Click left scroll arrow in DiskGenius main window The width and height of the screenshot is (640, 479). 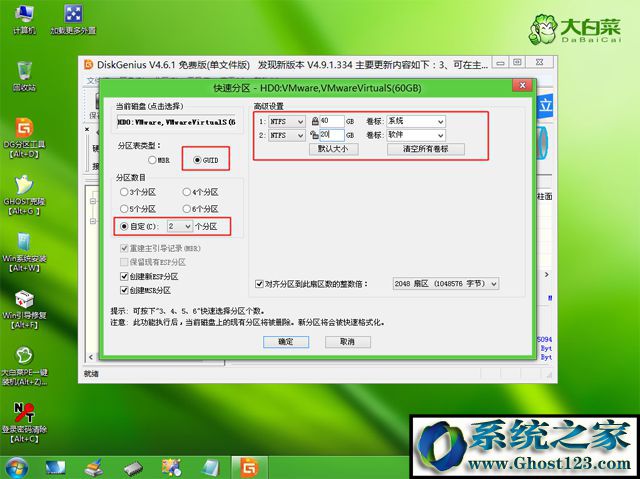point(91,357)
